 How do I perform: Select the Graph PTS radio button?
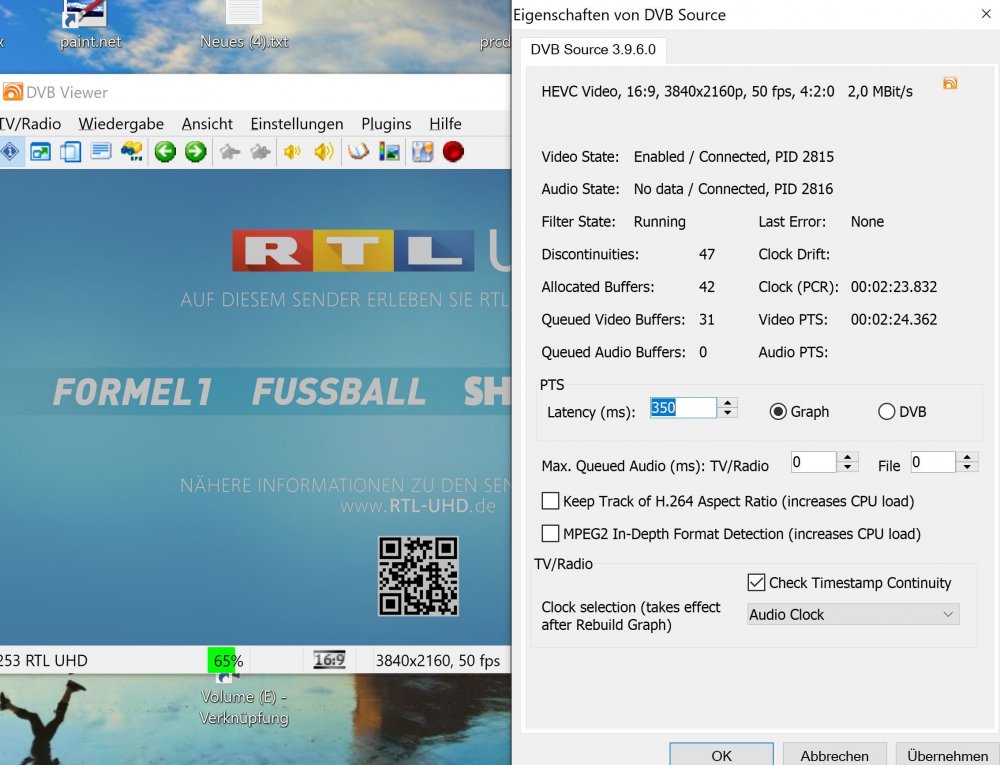[x=777, y=412]
